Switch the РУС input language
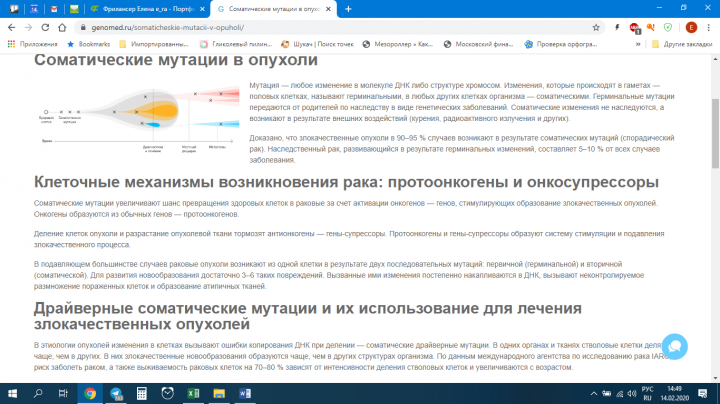Viewport: 720px width, 404px height. 647,393
